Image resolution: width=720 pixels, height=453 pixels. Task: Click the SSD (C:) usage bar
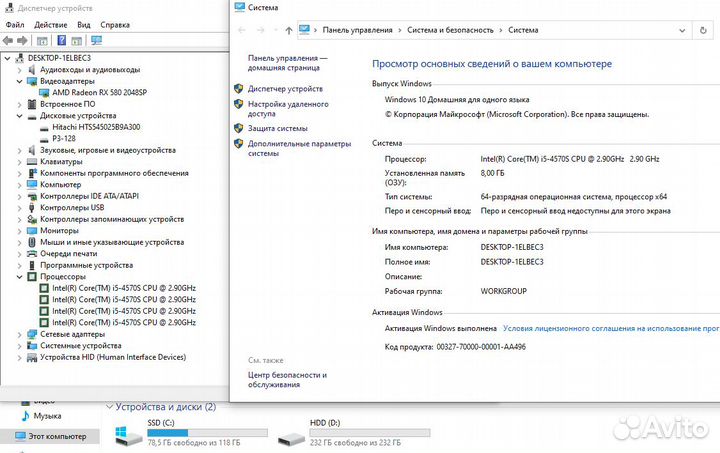(208, 433)
